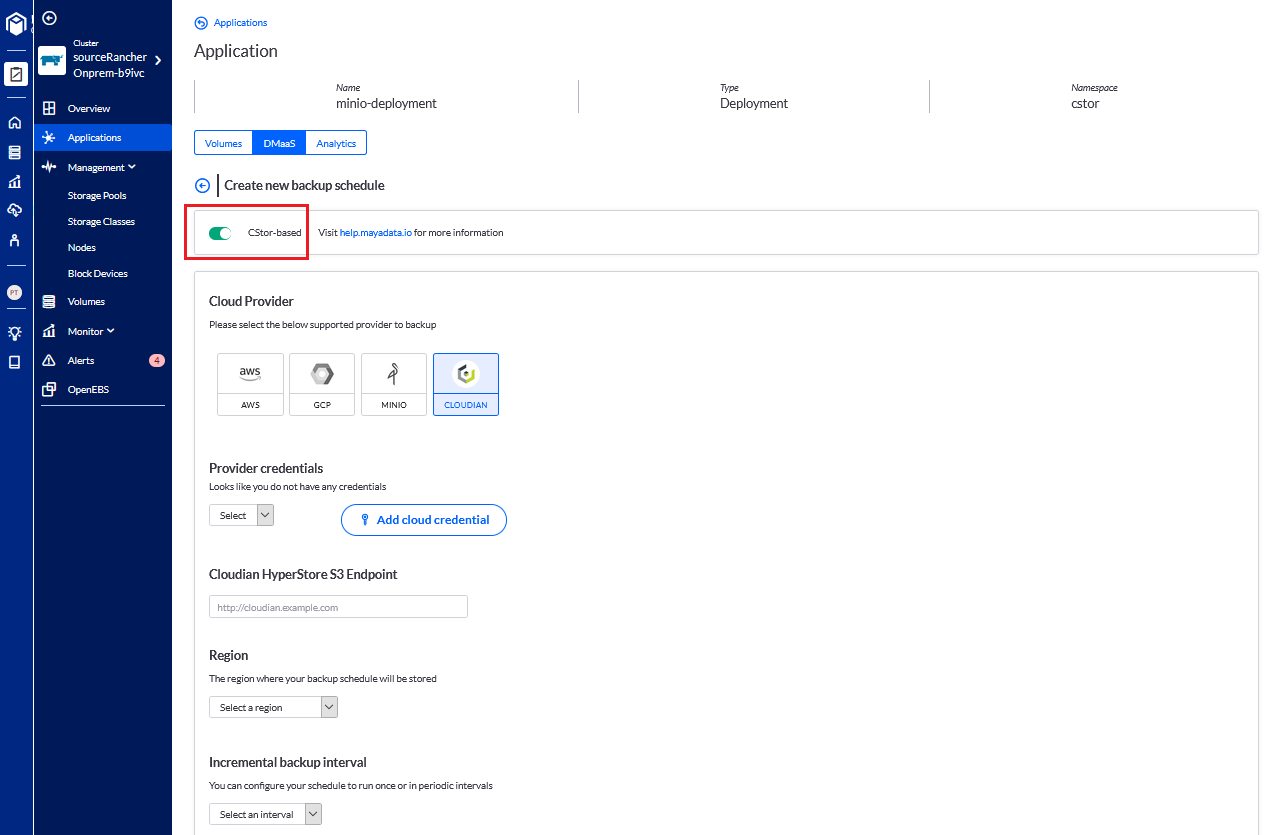Click the person icon in the left rail

tap(15, 240)
